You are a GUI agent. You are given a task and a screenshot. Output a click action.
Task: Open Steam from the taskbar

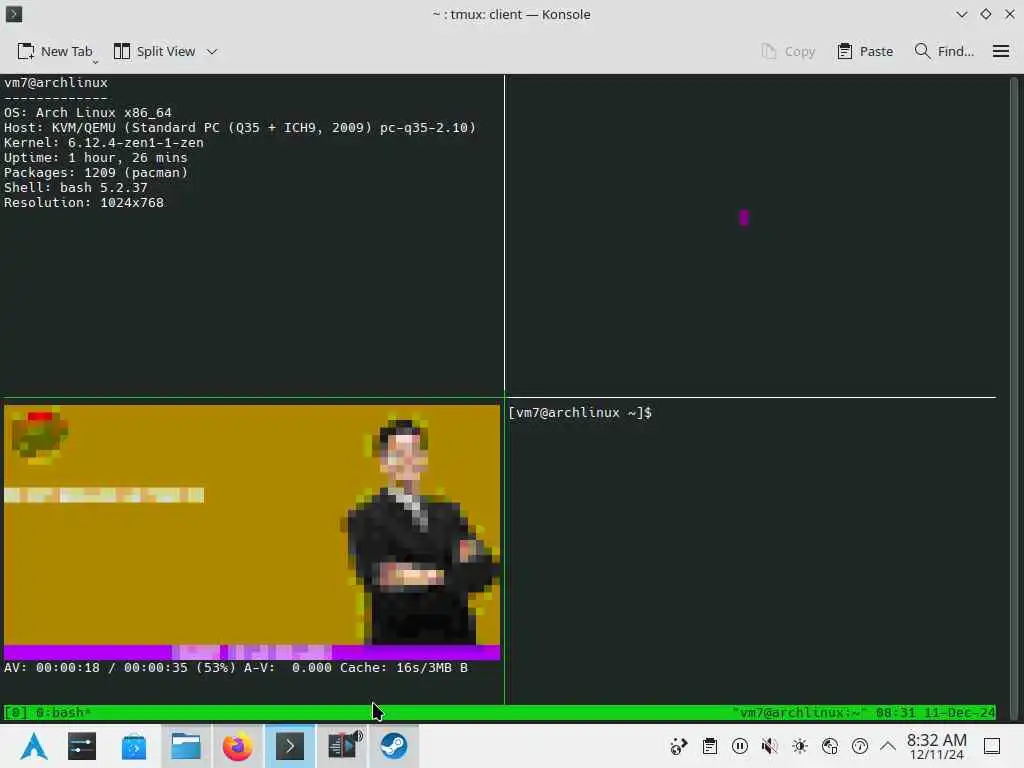(394, 746)
